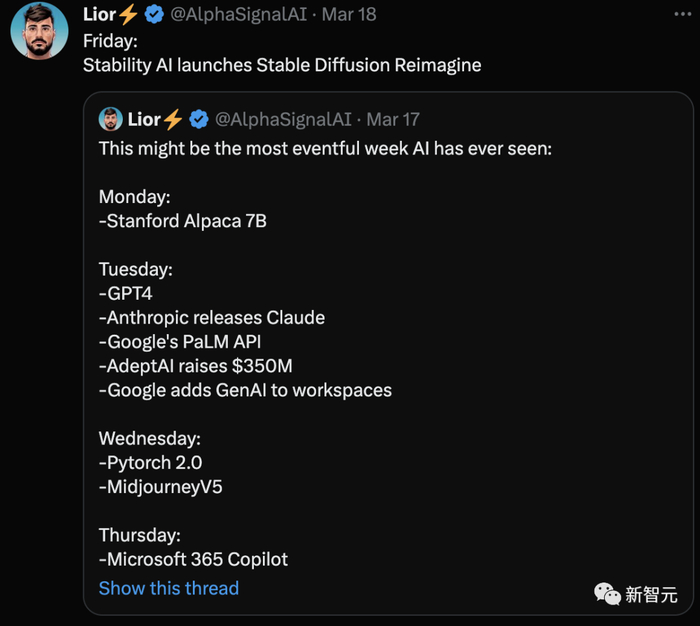Click @AlphaSignalAI handle in the quoted tweet

(x=283, y=119)
